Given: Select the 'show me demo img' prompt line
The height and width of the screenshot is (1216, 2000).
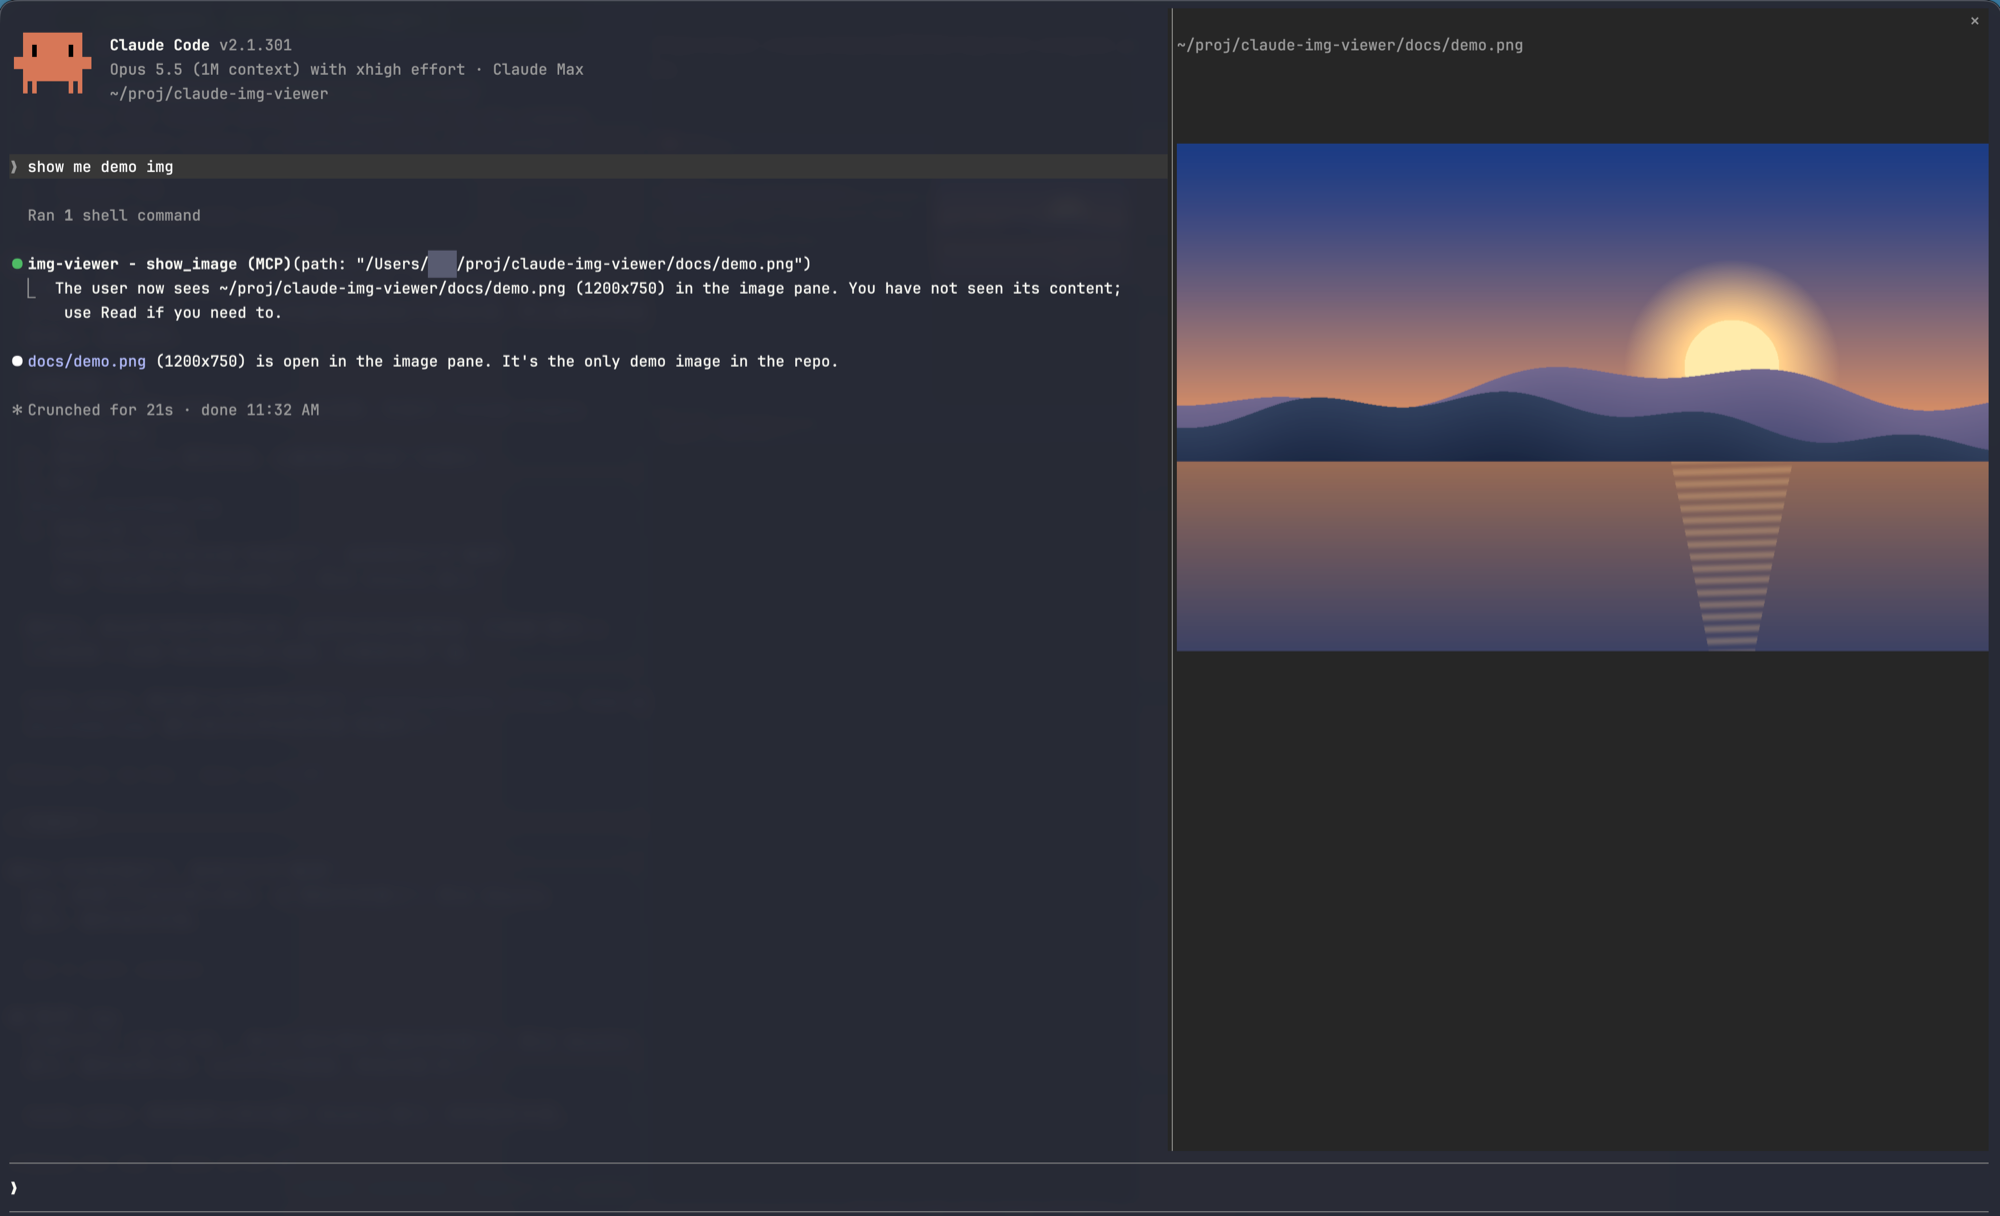Looking at the screenshot, I should (588, 167).
